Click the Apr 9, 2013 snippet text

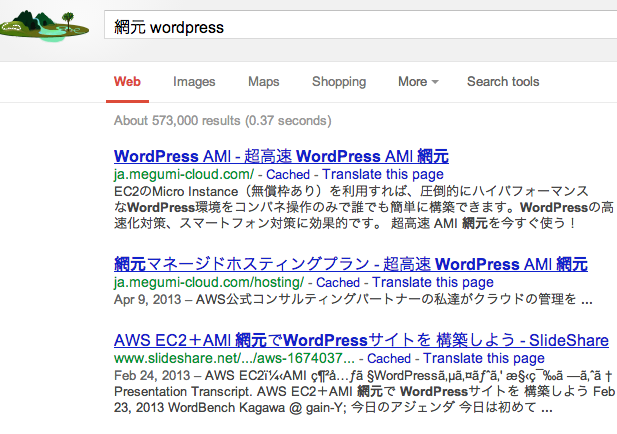353,299
